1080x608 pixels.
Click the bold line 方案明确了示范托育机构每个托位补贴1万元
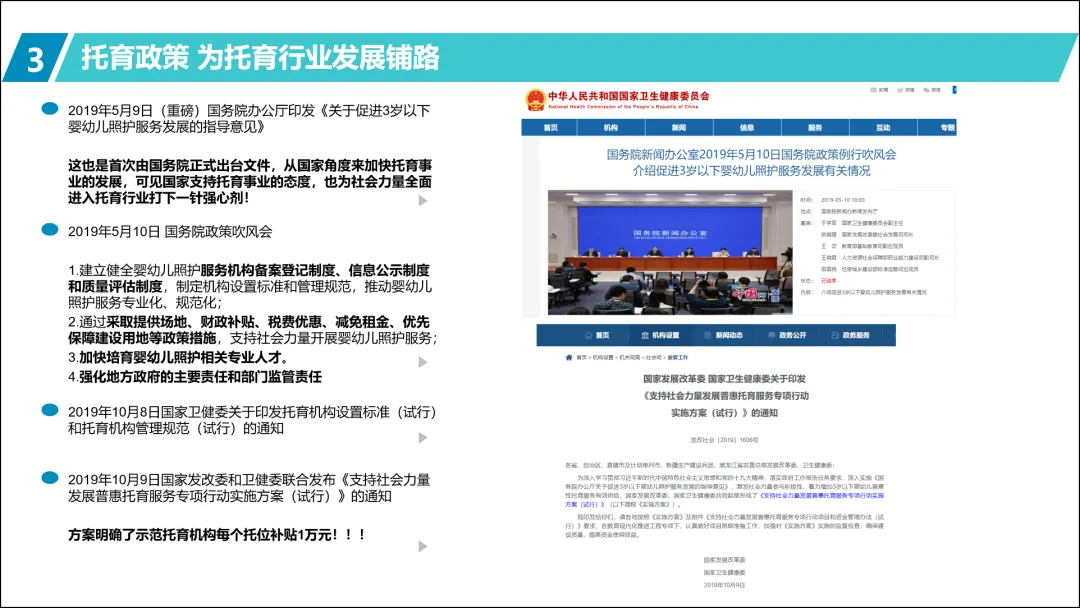(217, 535)
